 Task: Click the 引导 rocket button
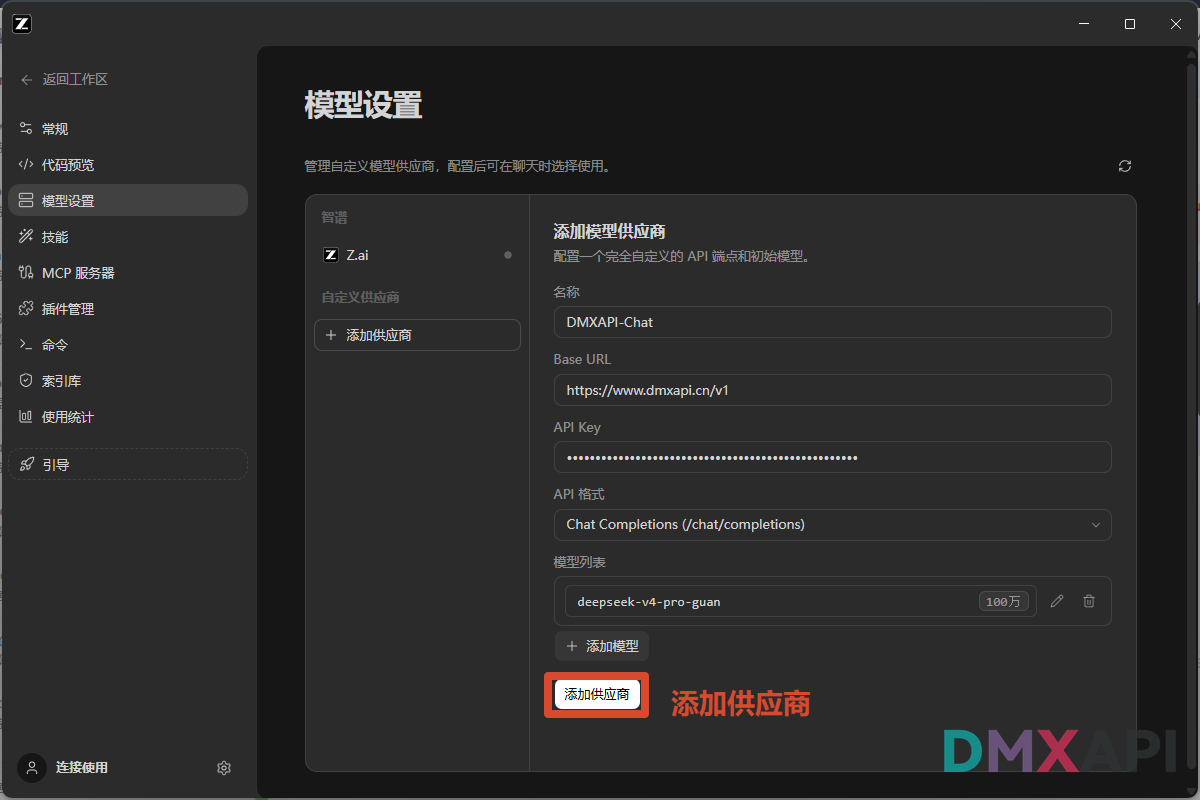[x=127, y=464]
